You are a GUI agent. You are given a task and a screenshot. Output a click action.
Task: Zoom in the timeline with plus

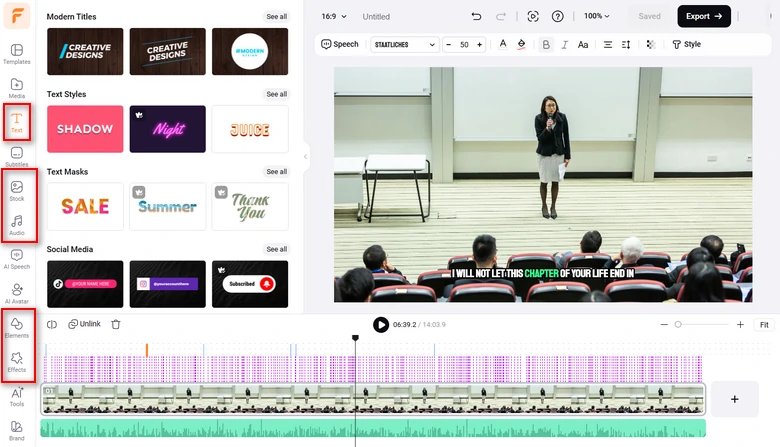click(x=740, y=324)
